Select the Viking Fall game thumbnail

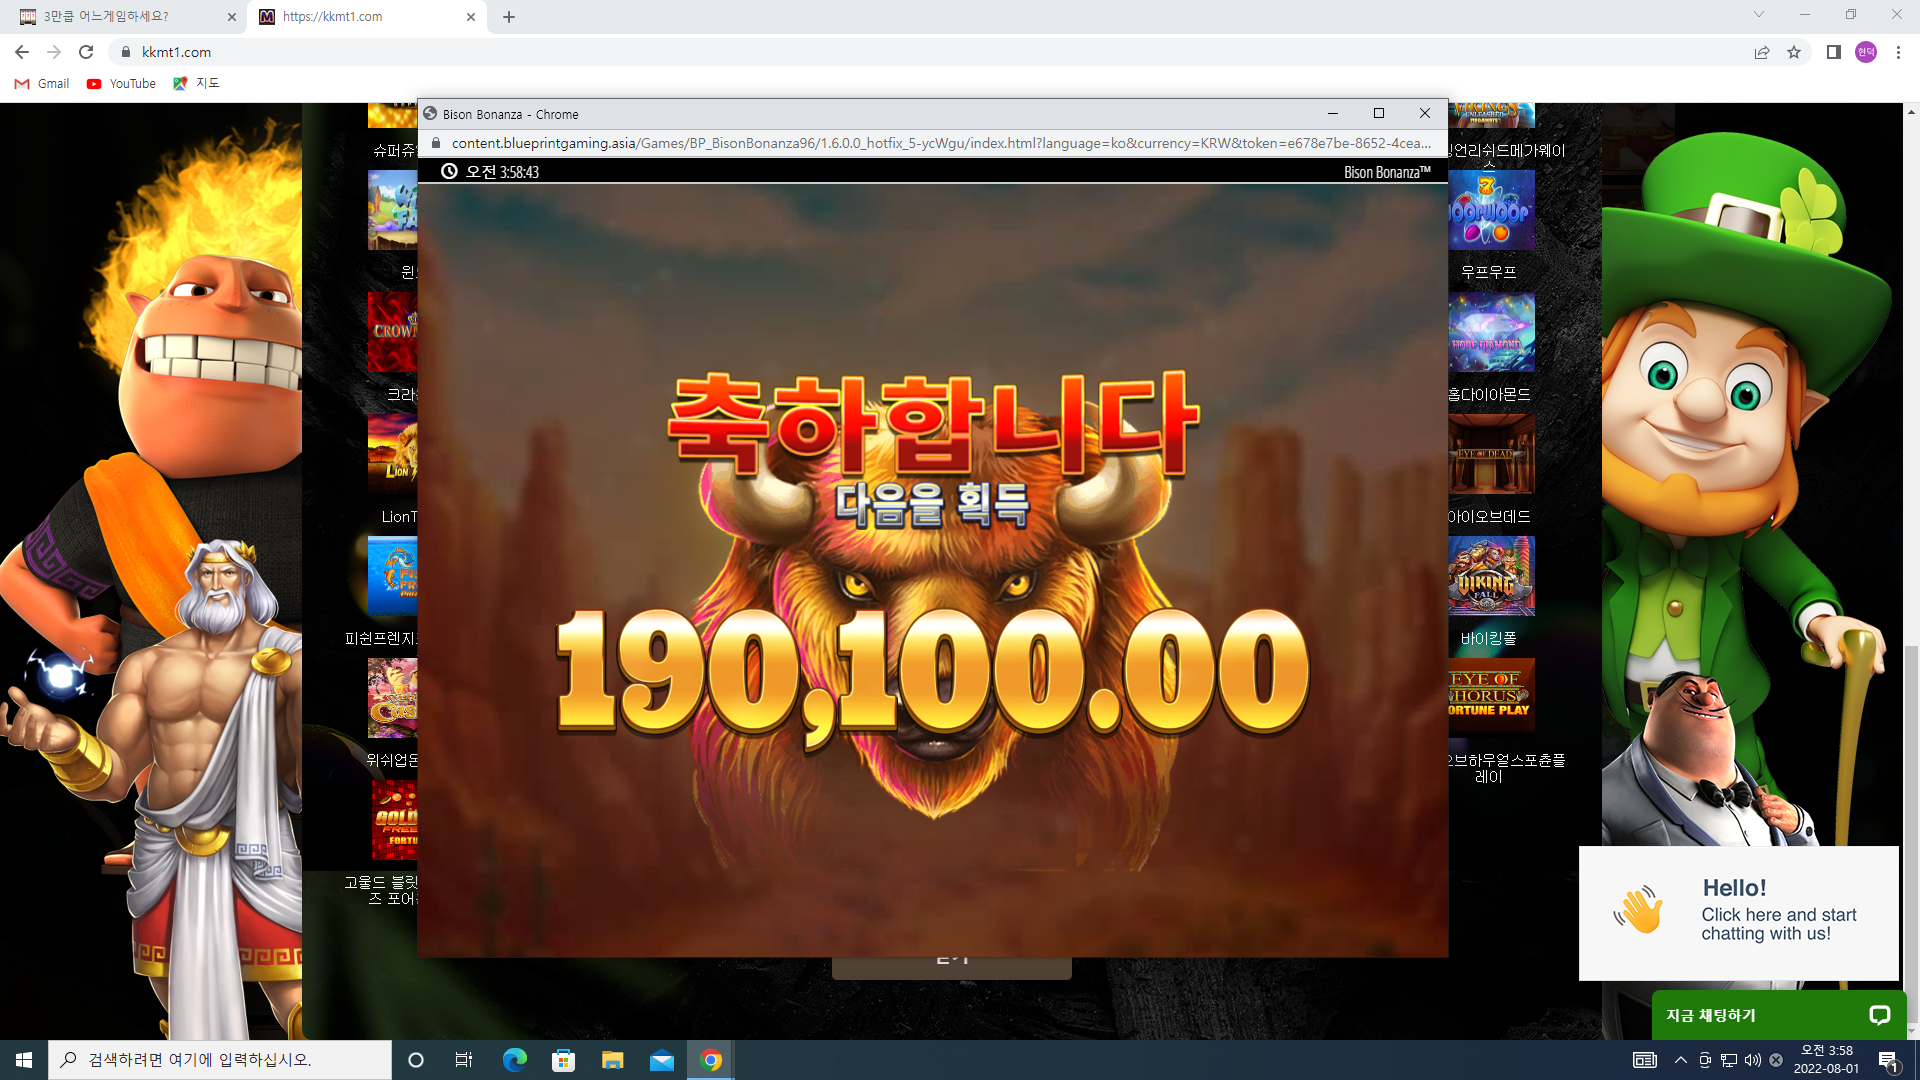1491,576
